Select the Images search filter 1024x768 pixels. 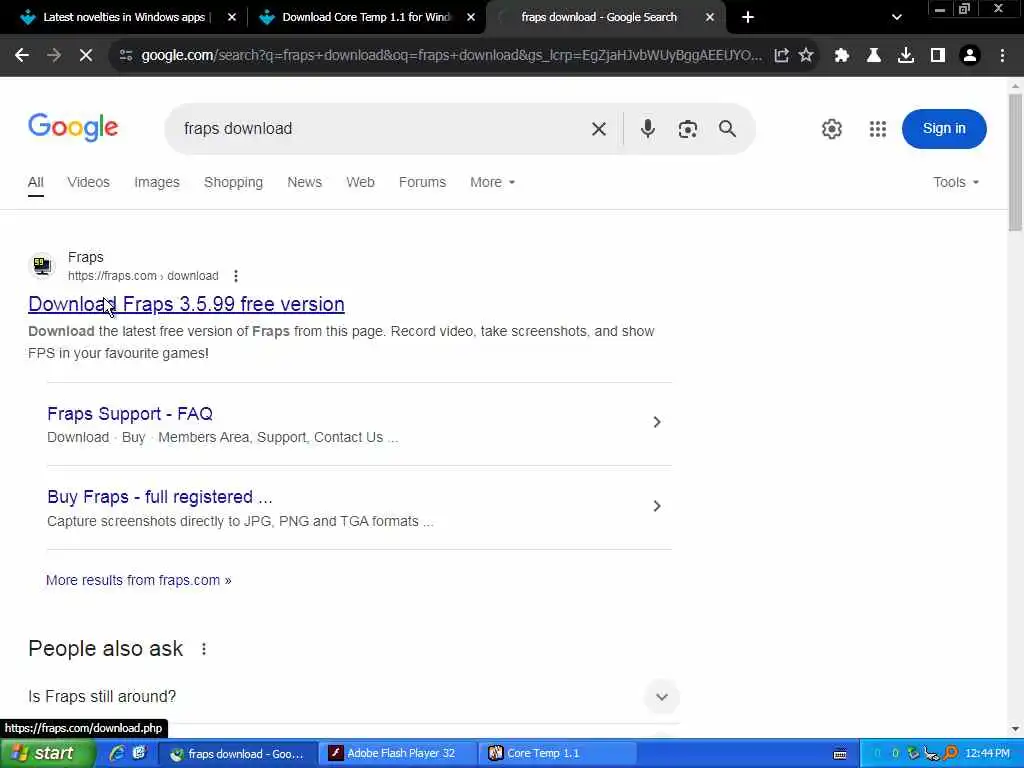(x=157, y=182)
